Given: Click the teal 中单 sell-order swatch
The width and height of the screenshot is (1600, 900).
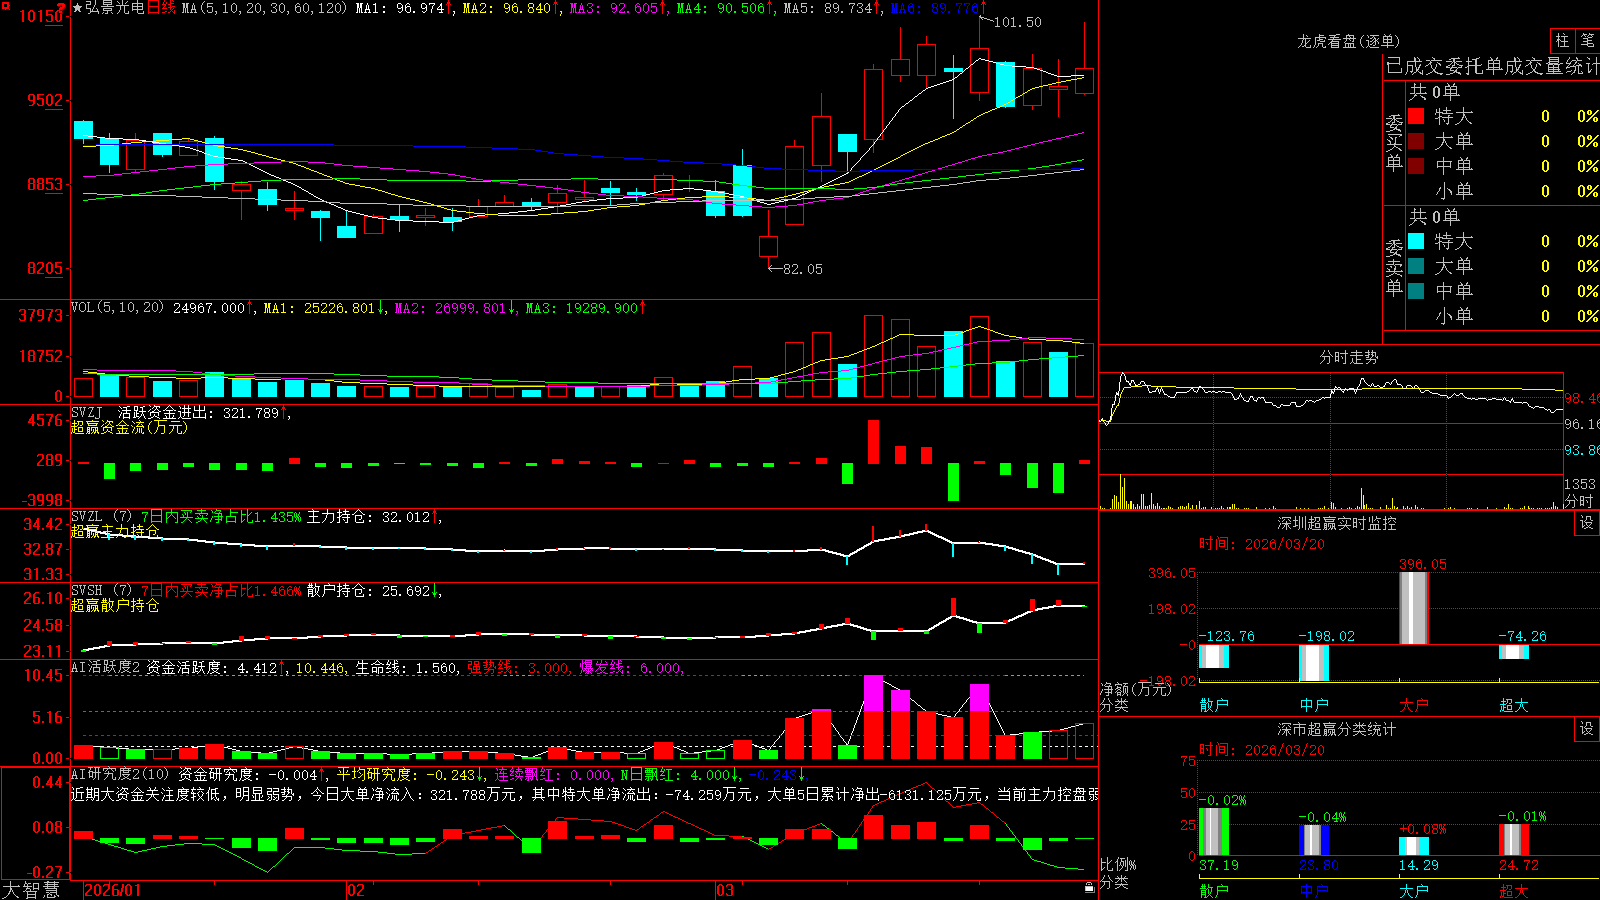Looking at the screenshot, I should [1416, 291].
